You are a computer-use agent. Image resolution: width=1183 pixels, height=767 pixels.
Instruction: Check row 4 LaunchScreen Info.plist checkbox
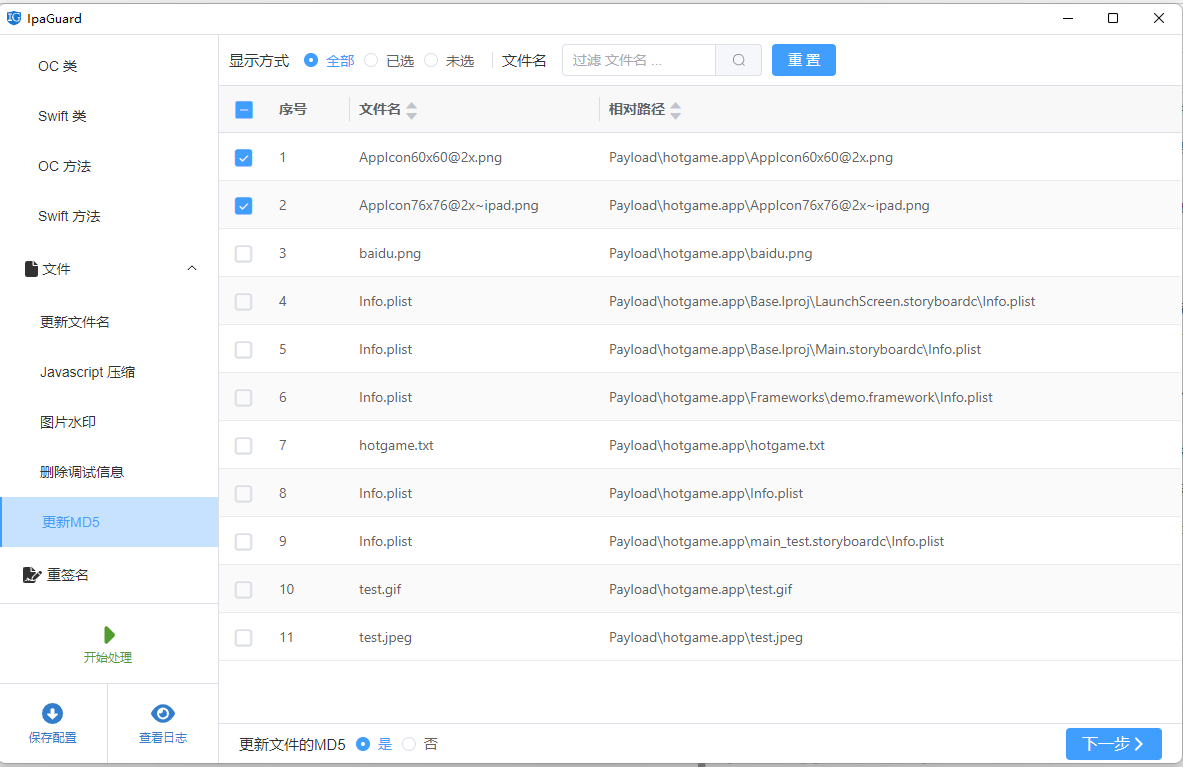point(244,302)
